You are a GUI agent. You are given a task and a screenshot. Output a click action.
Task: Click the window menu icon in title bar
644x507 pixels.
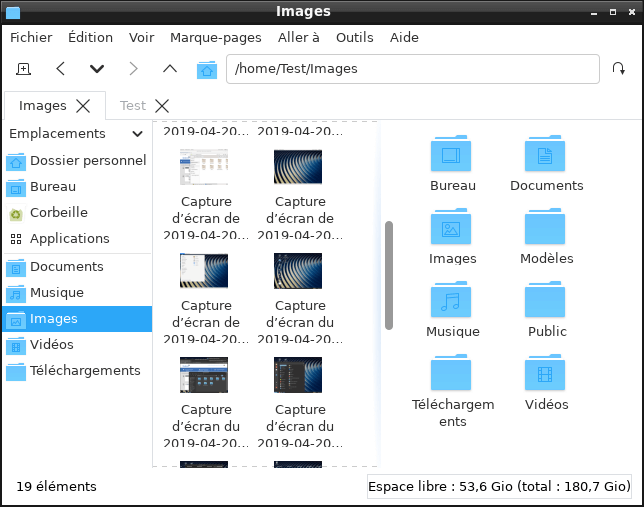[x=13, y=12]
